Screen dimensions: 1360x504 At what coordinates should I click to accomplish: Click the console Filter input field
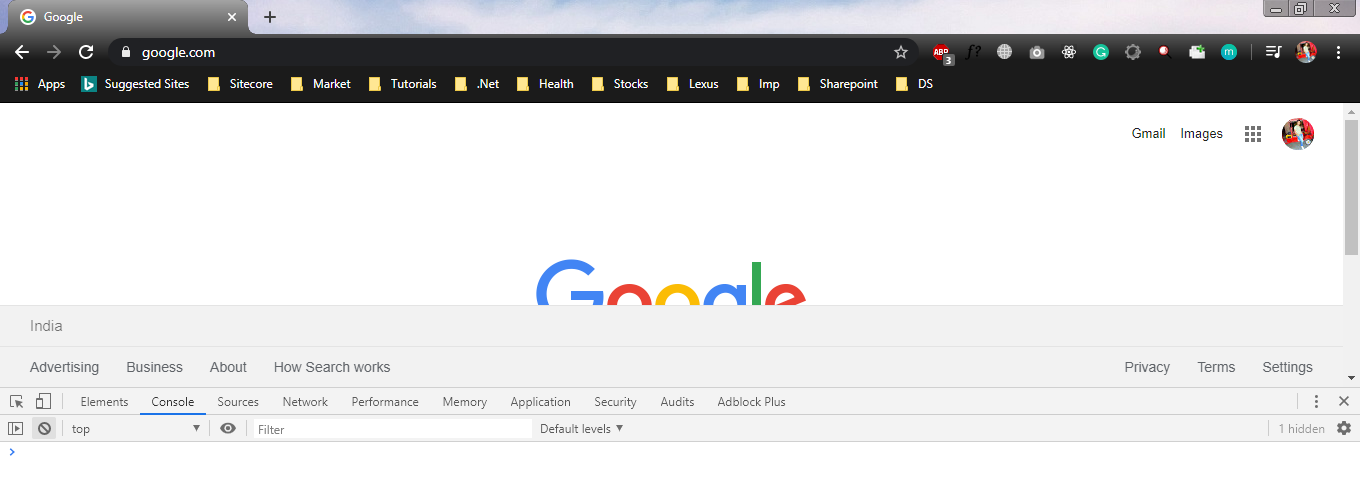click(391, 429)
